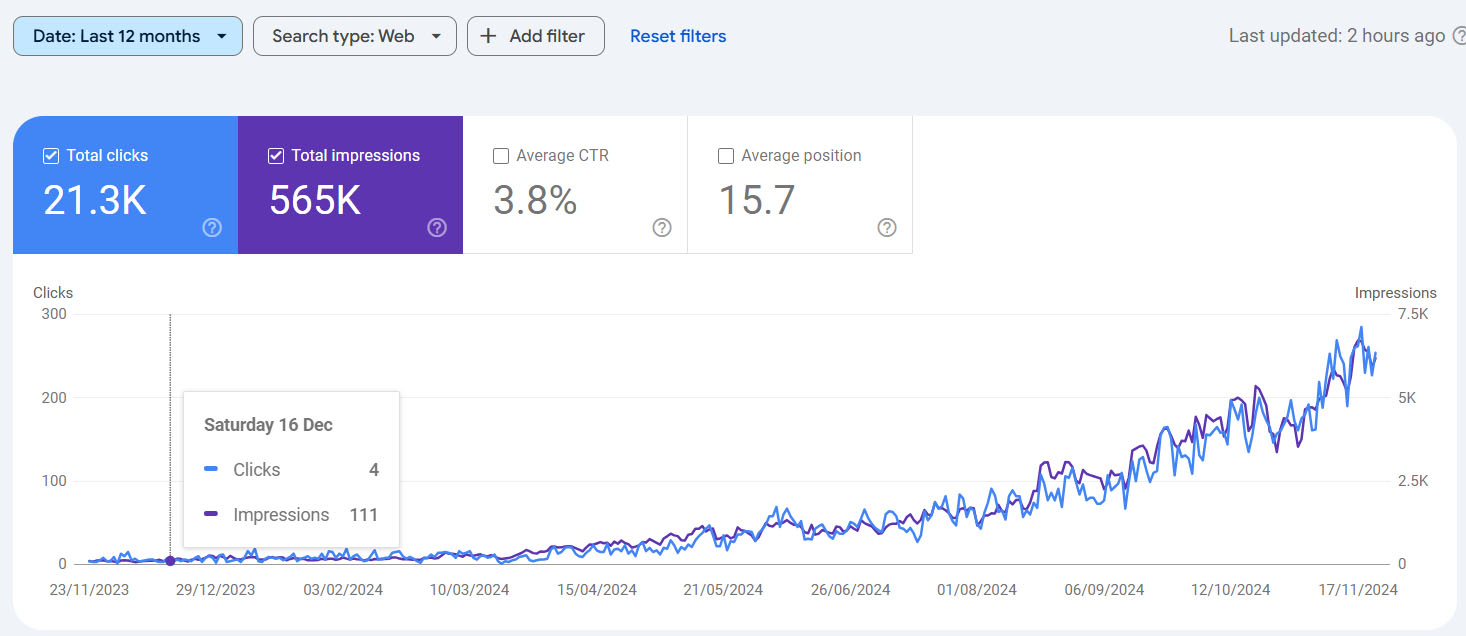This screenshot has width=1466, height=636.
Task: Select the Average position 15.7 metric card
Action: coord(800,185)
